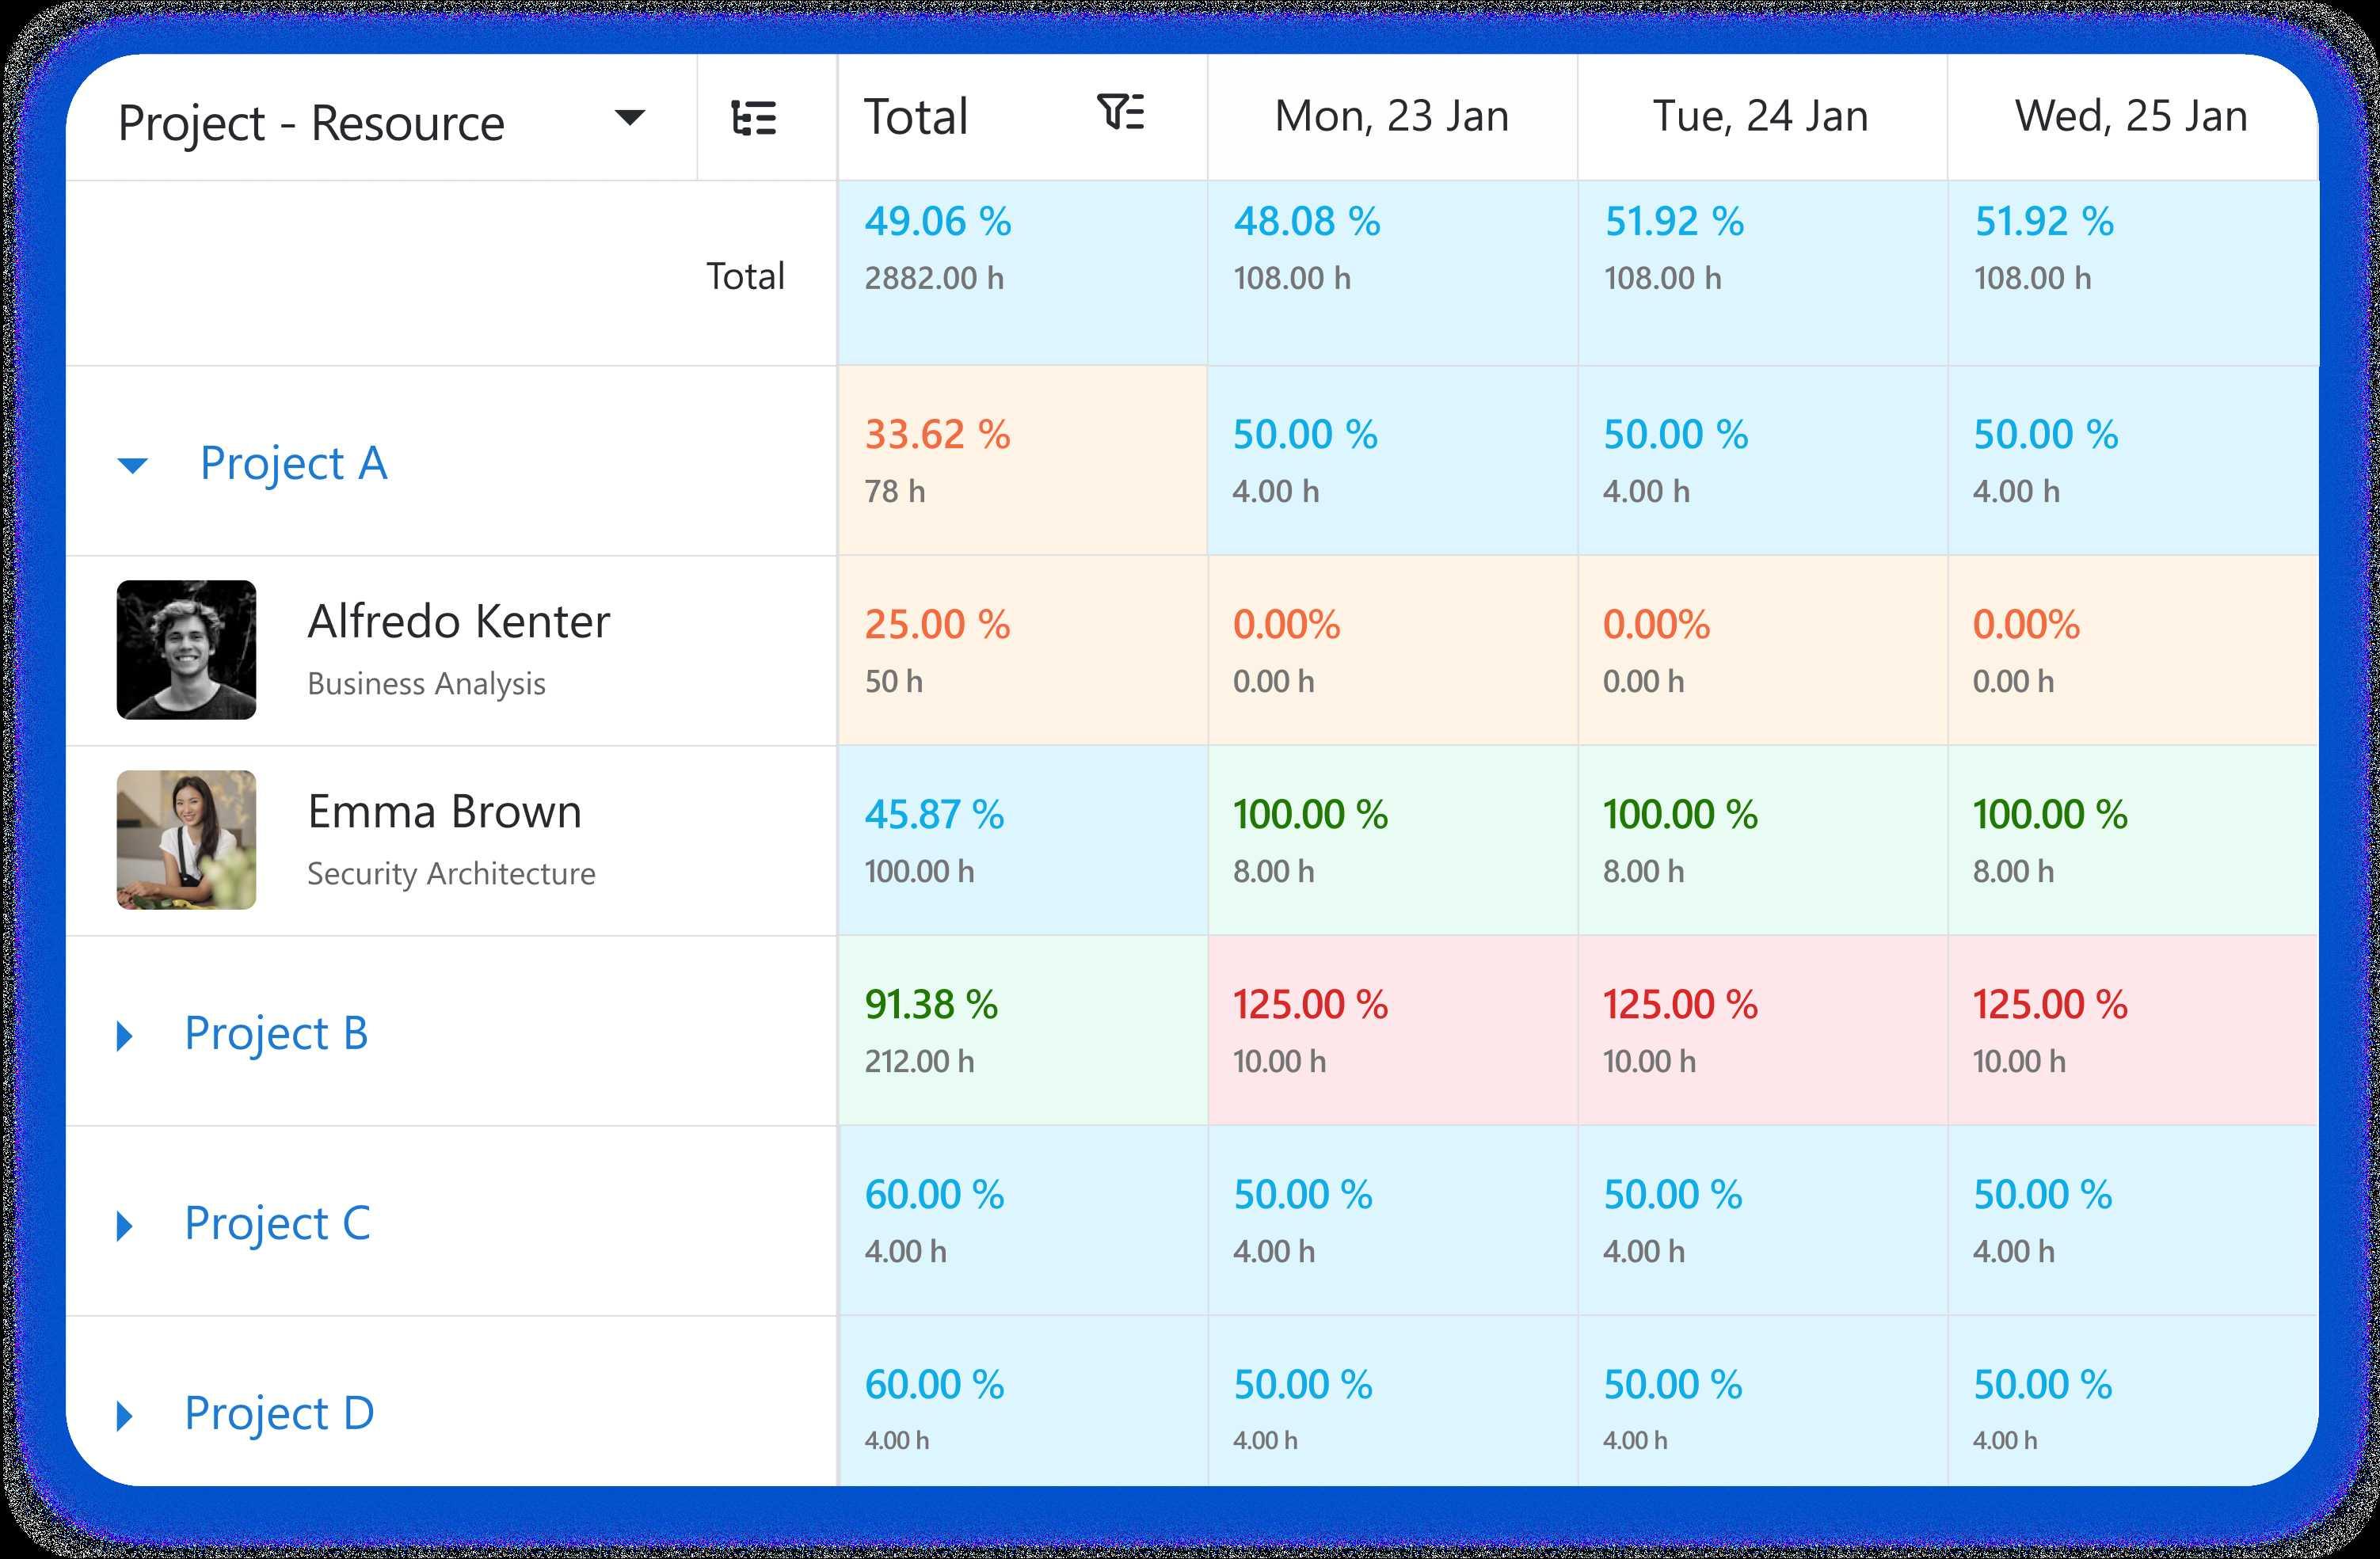Click Alfredo Kenter's profile photo

point(187,650)
